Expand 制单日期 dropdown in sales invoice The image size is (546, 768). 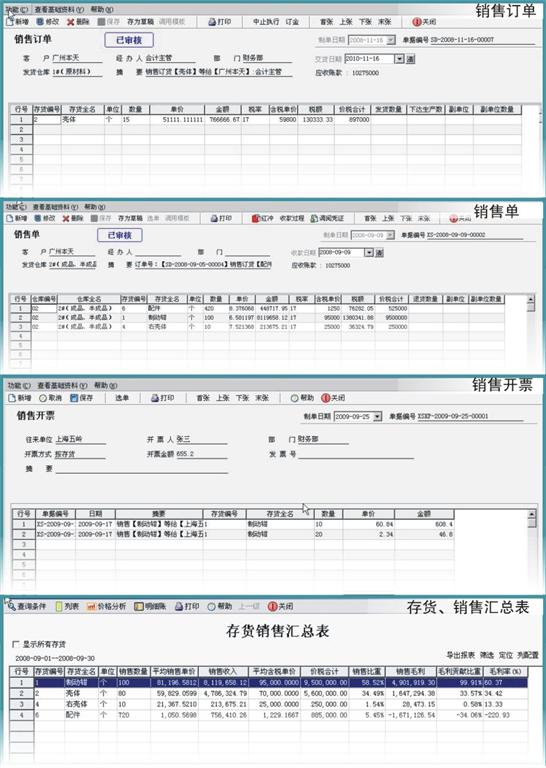tap(377, 416)
